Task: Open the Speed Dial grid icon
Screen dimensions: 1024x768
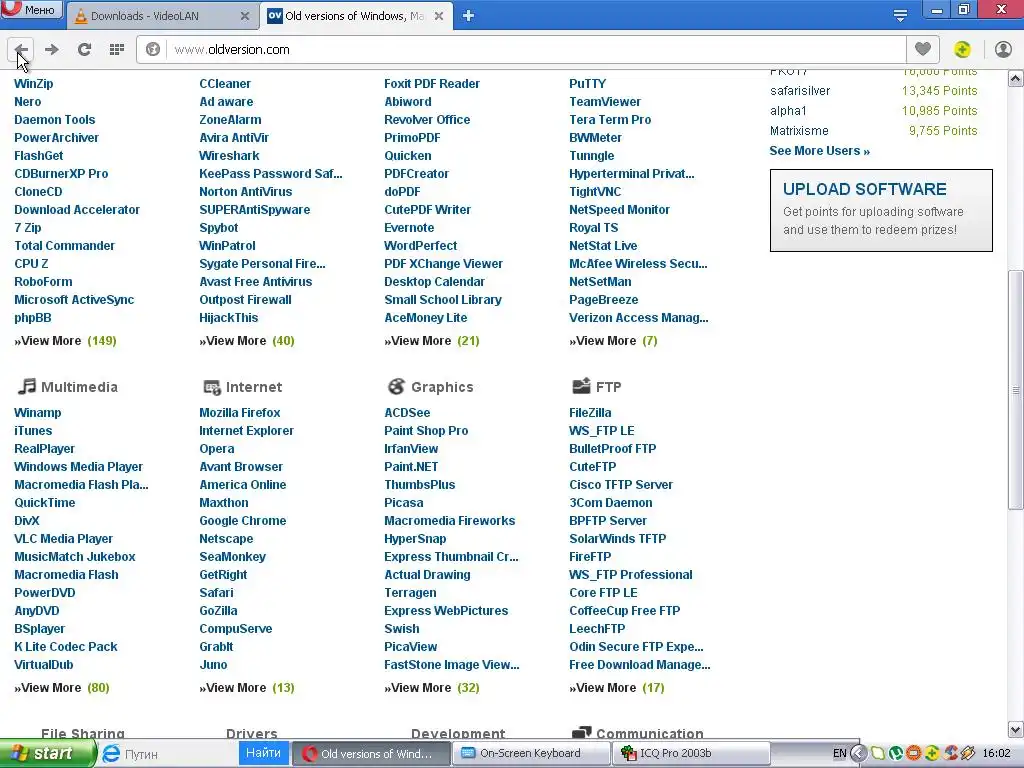Action: (117, 50)
